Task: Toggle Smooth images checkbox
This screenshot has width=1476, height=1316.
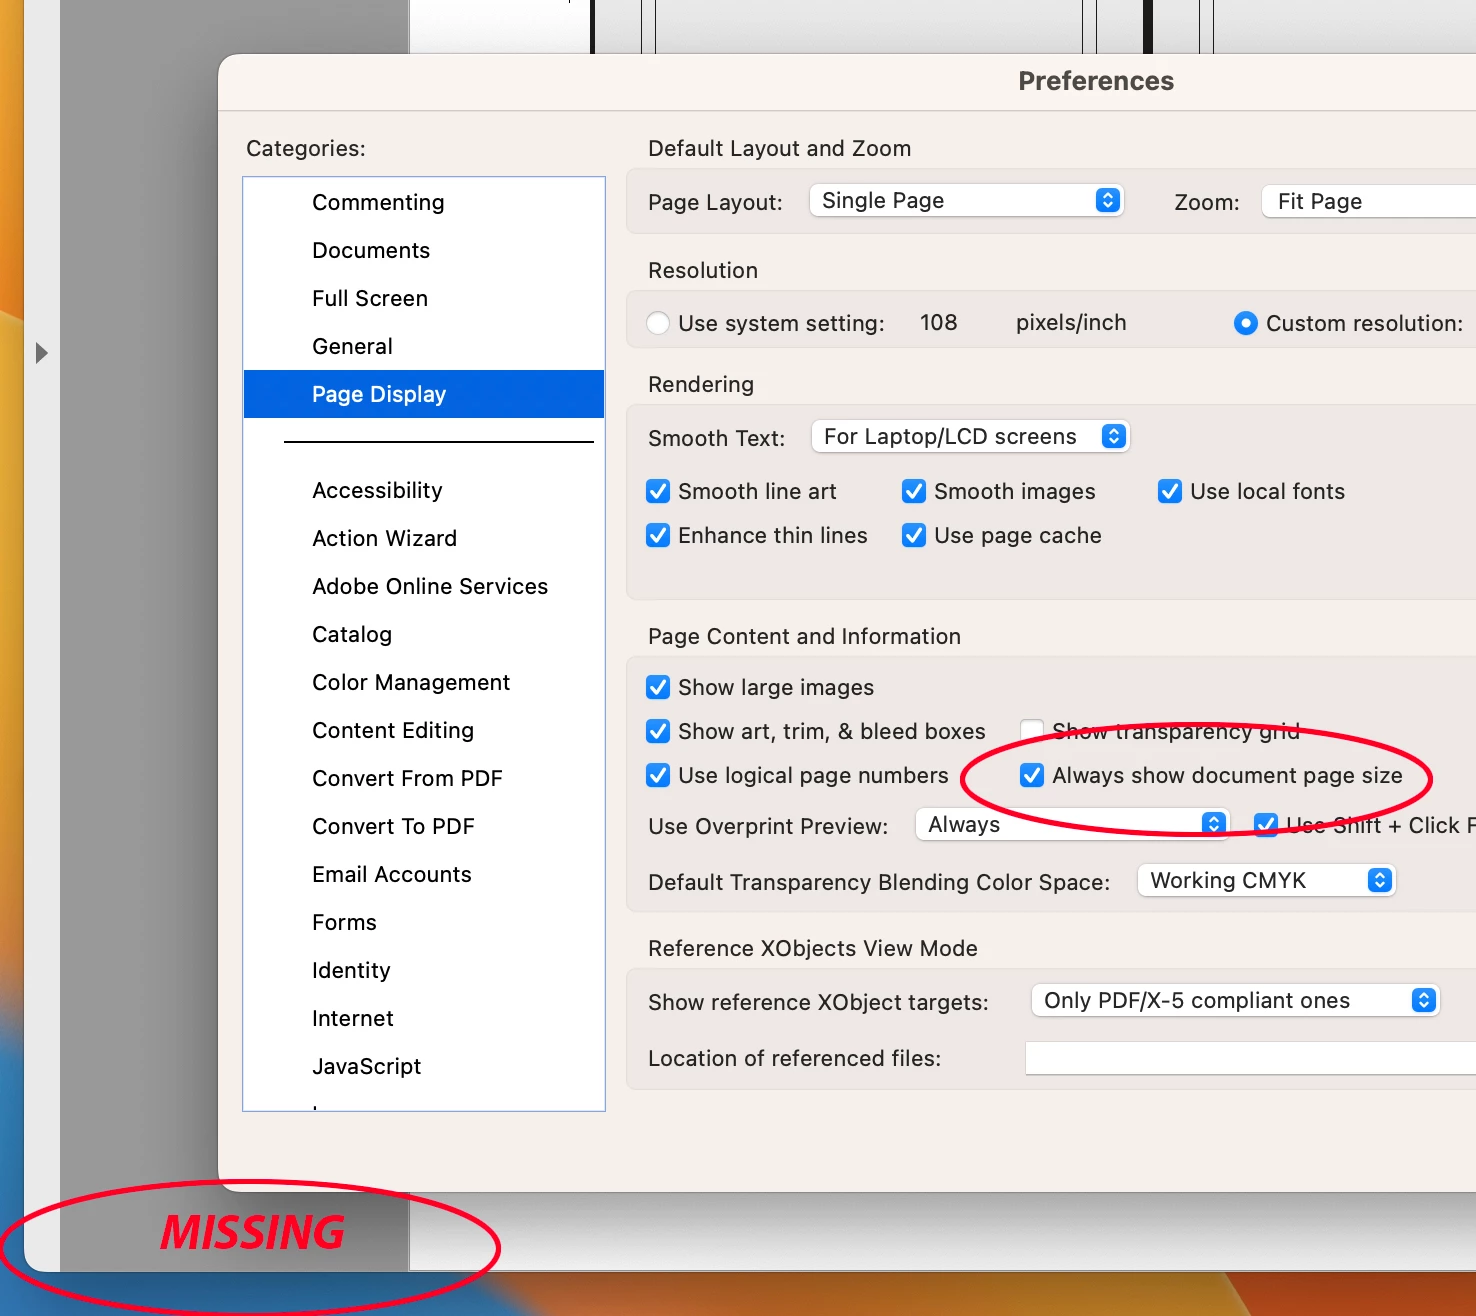Action: click(x=914, y=491)
